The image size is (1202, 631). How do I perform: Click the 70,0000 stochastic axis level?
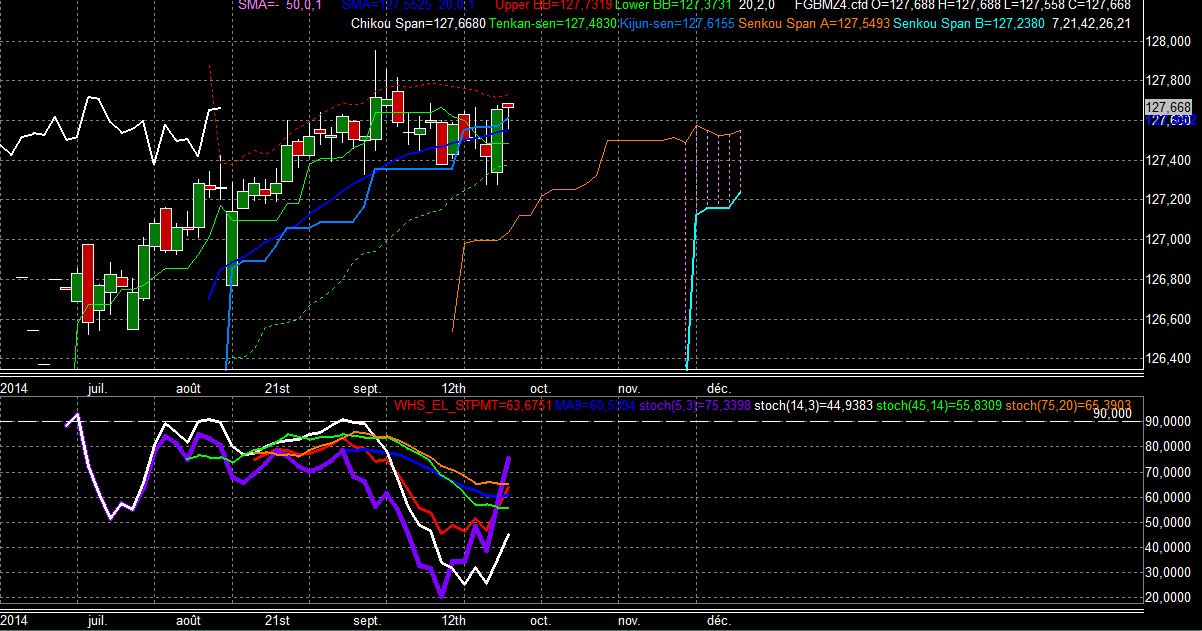point(1169,473)
